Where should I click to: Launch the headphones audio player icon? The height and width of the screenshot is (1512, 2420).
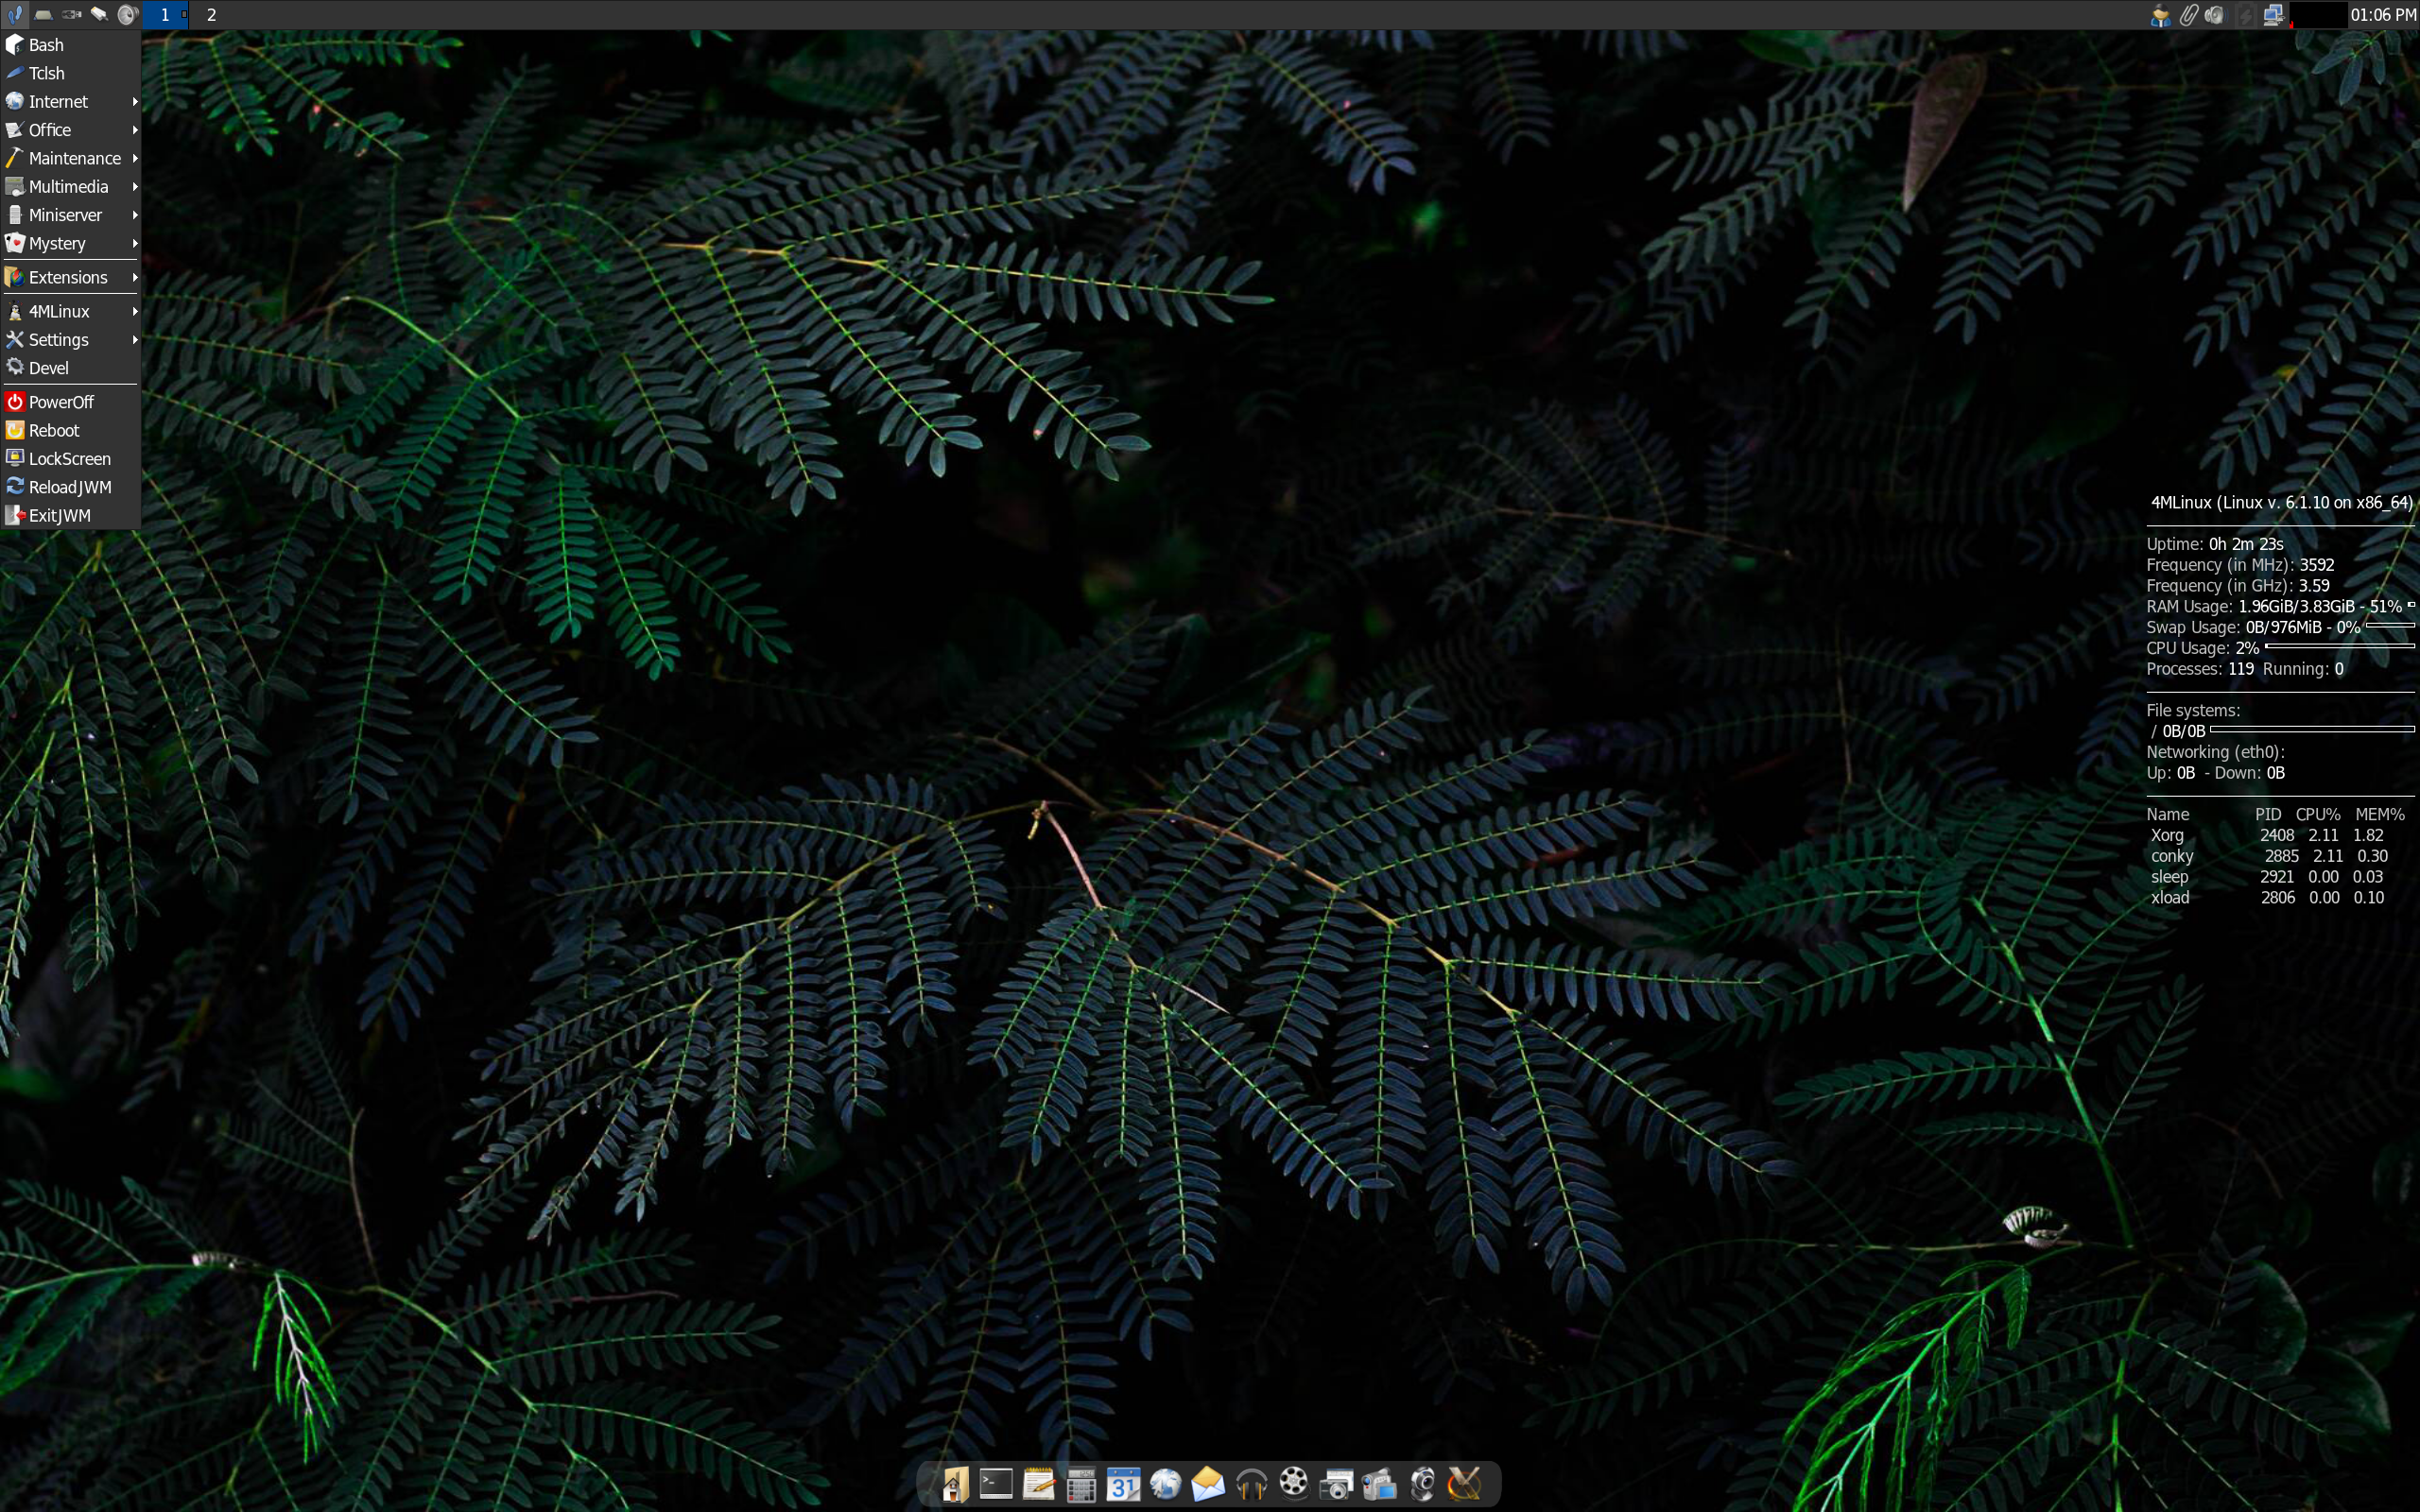pyautogui.click(x=1251, y=1485)
